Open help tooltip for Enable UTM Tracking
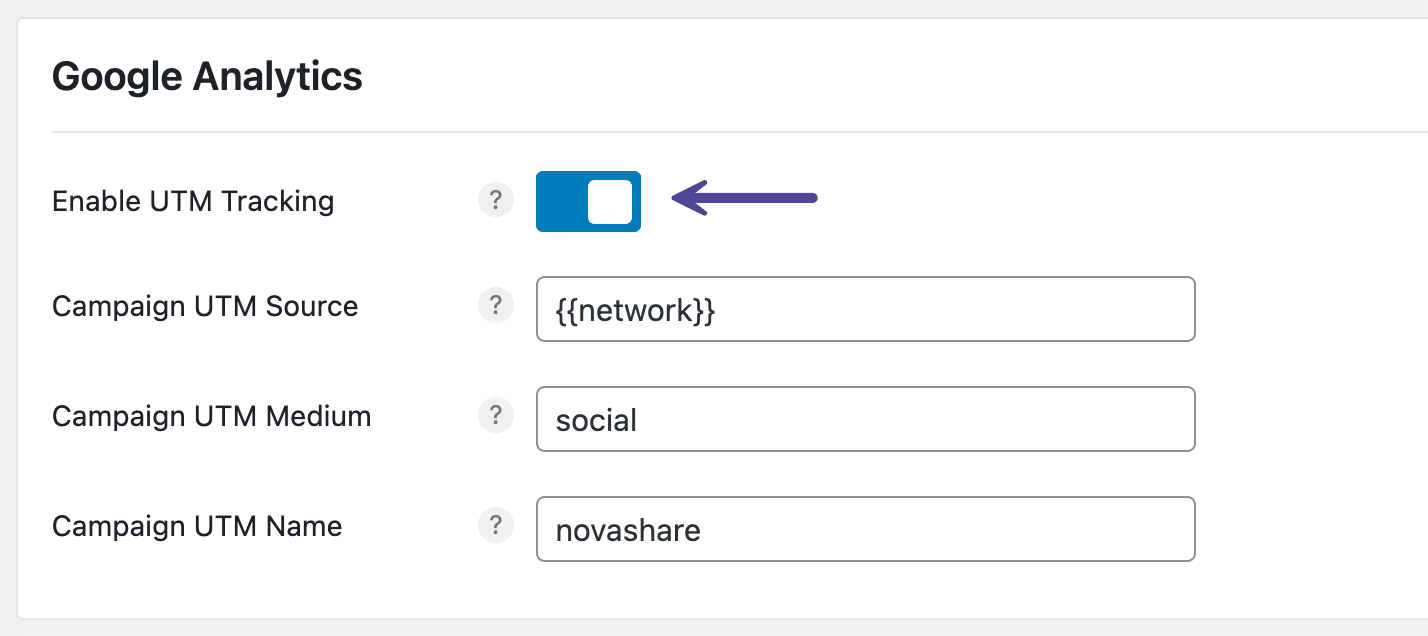This screenshot has width=1428, height=636. [x=496, y=201]
